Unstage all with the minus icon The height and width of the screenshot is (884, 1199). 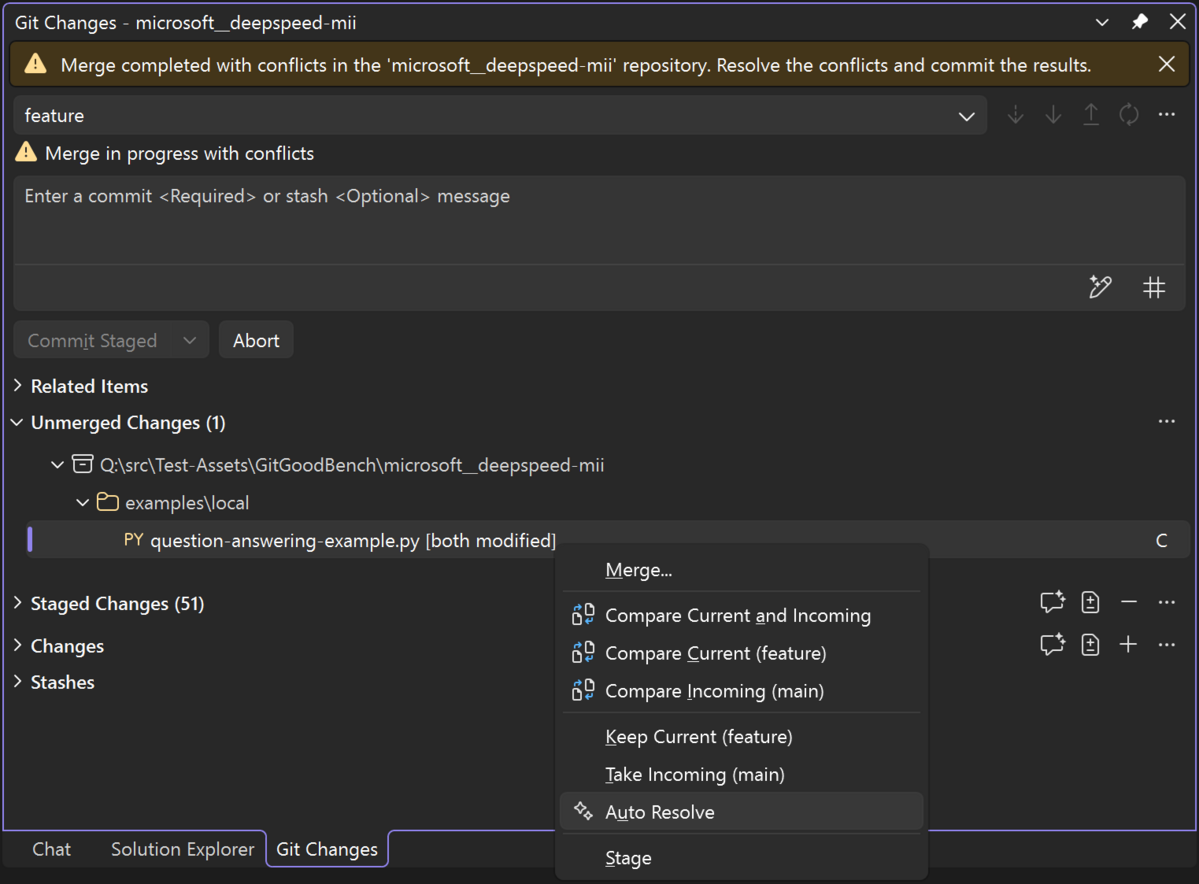(x=1129, y=602)
